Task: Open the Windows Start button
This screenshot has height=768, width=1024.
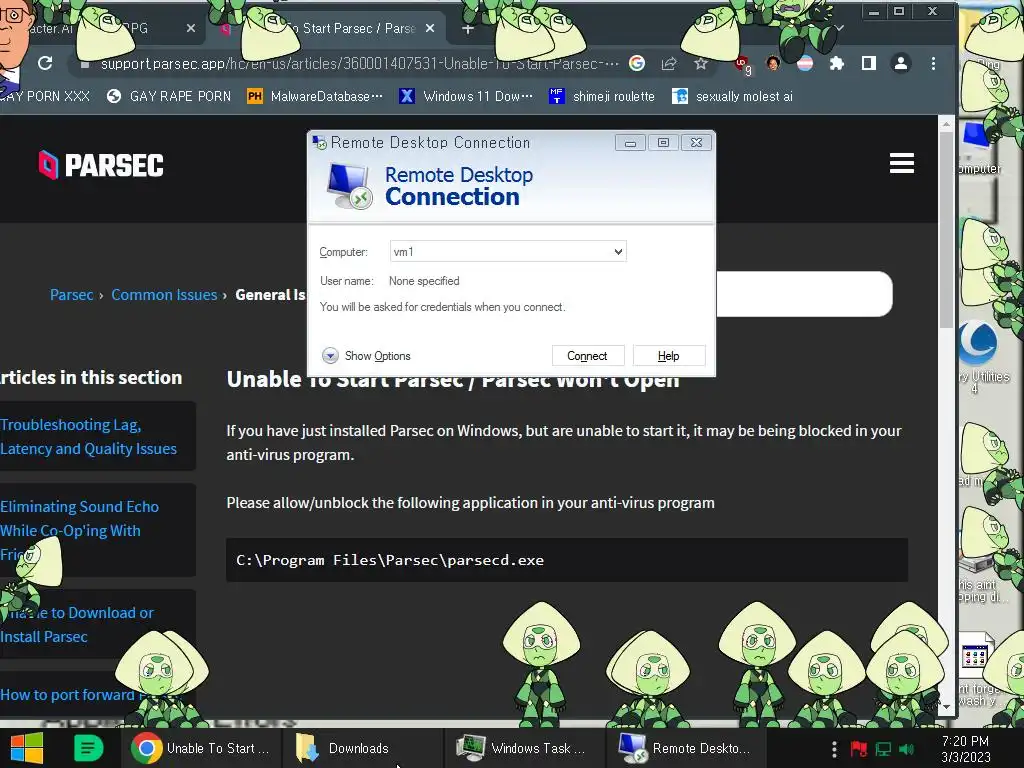Action: point(27,748)
